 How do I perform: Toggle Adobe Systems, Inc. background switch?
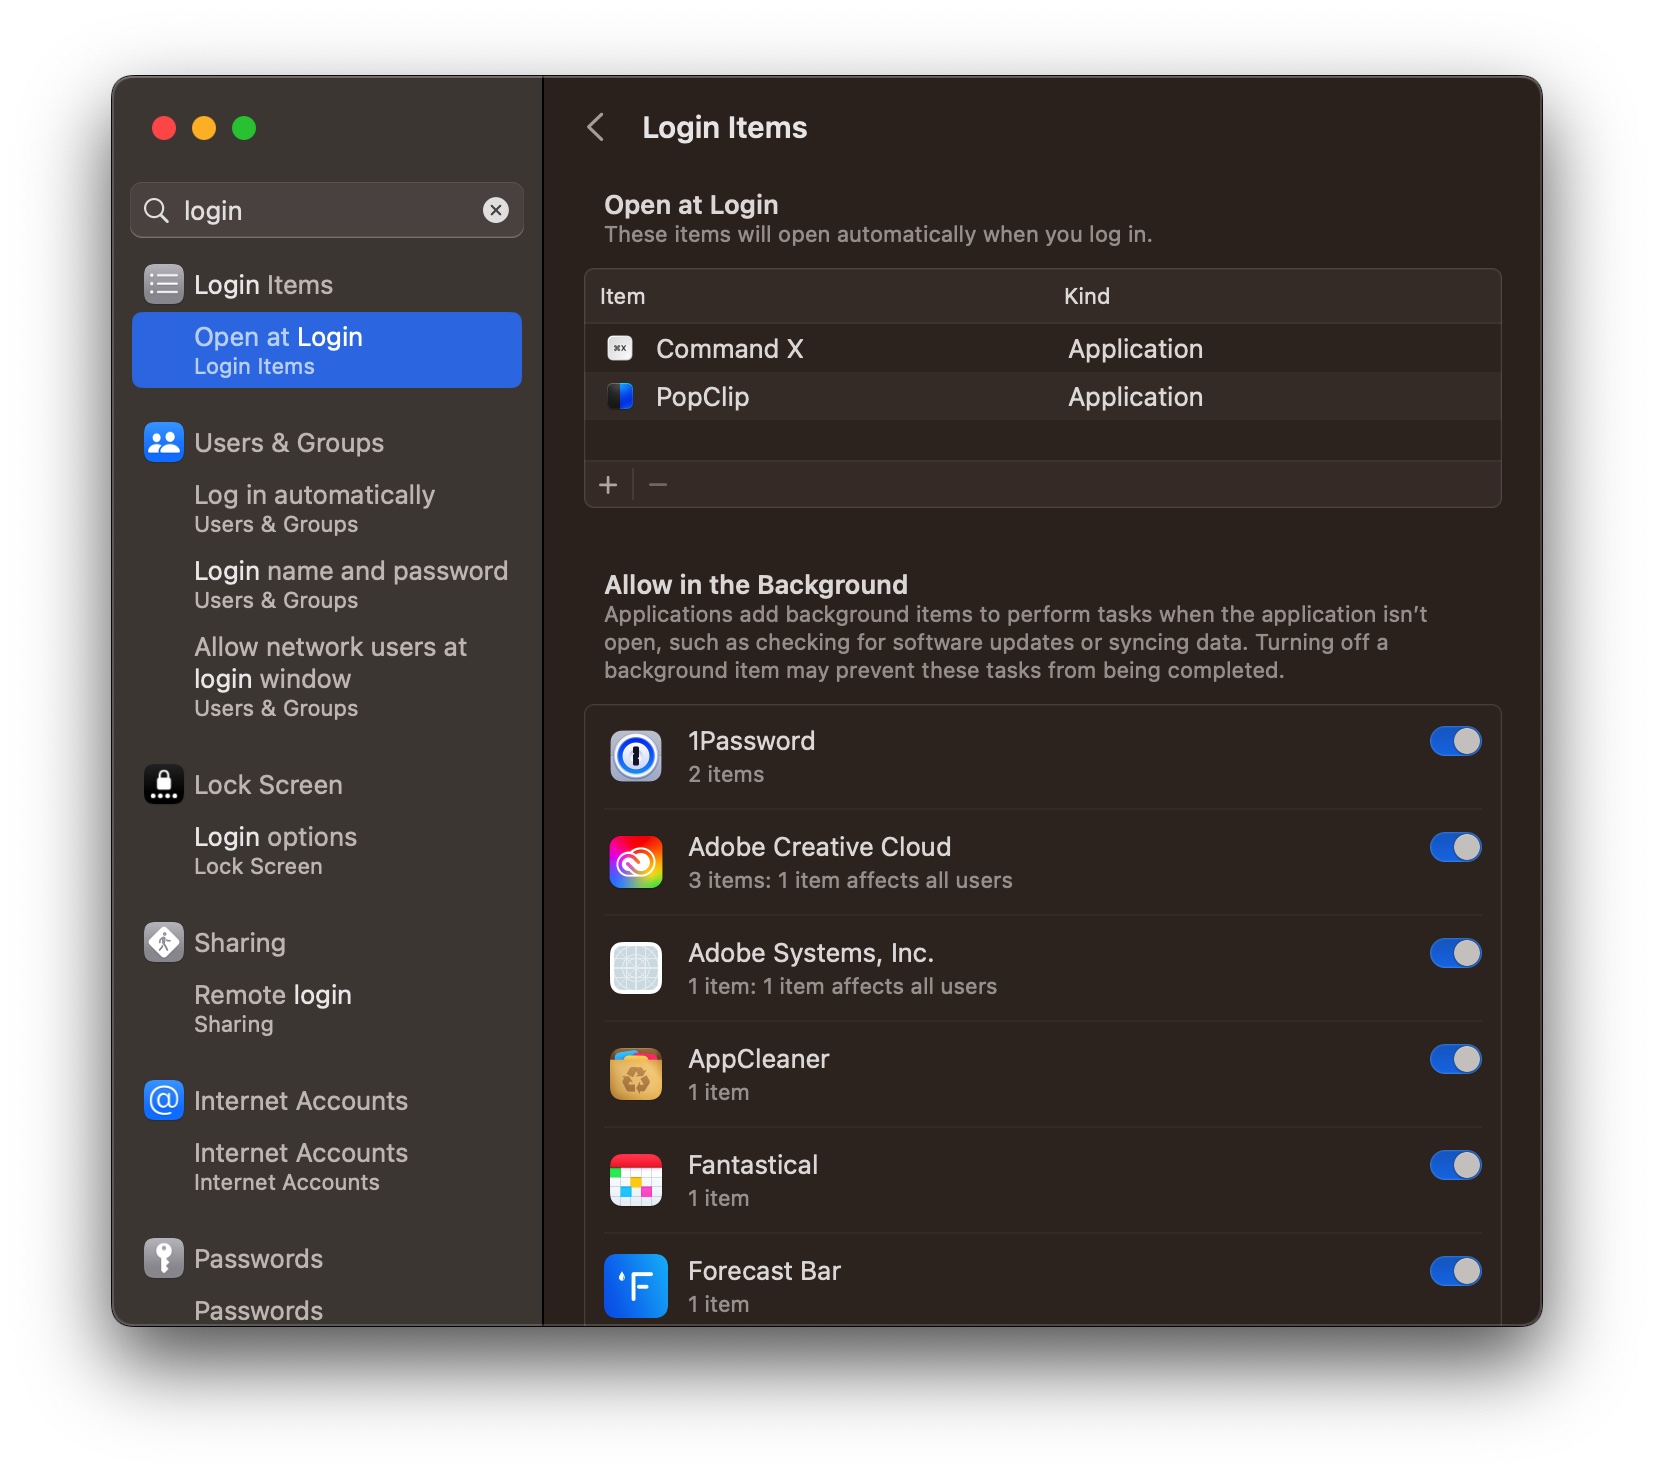tap(1456, 953)
